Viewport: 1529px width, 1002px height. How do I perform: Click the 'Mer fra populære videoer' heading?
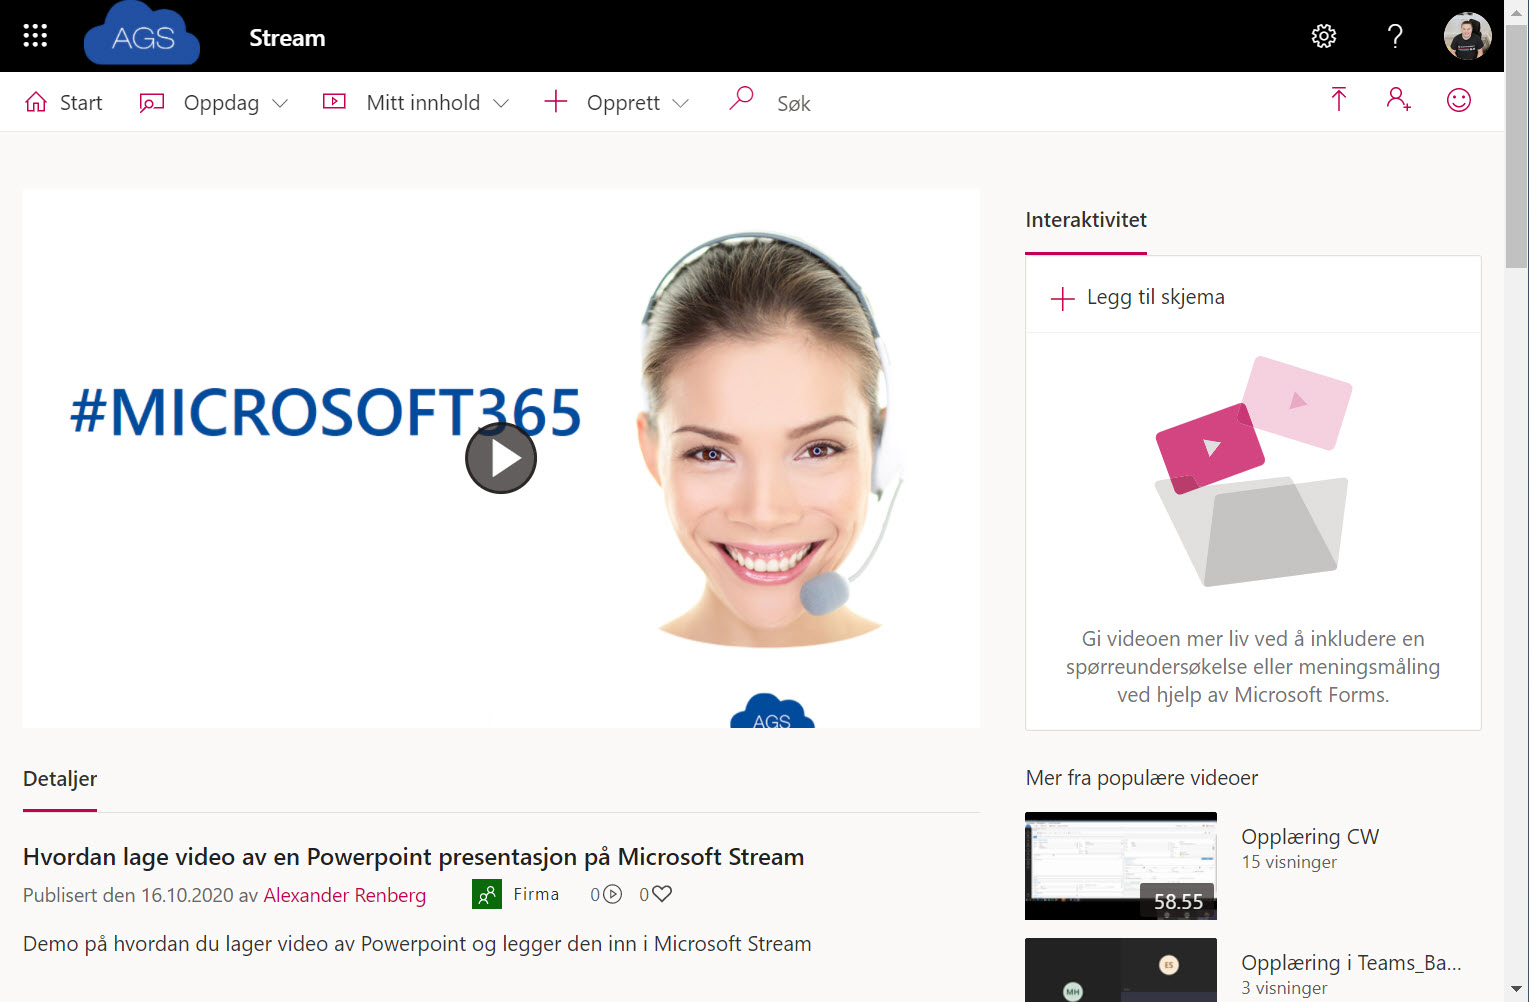[x=1142, y=778]
